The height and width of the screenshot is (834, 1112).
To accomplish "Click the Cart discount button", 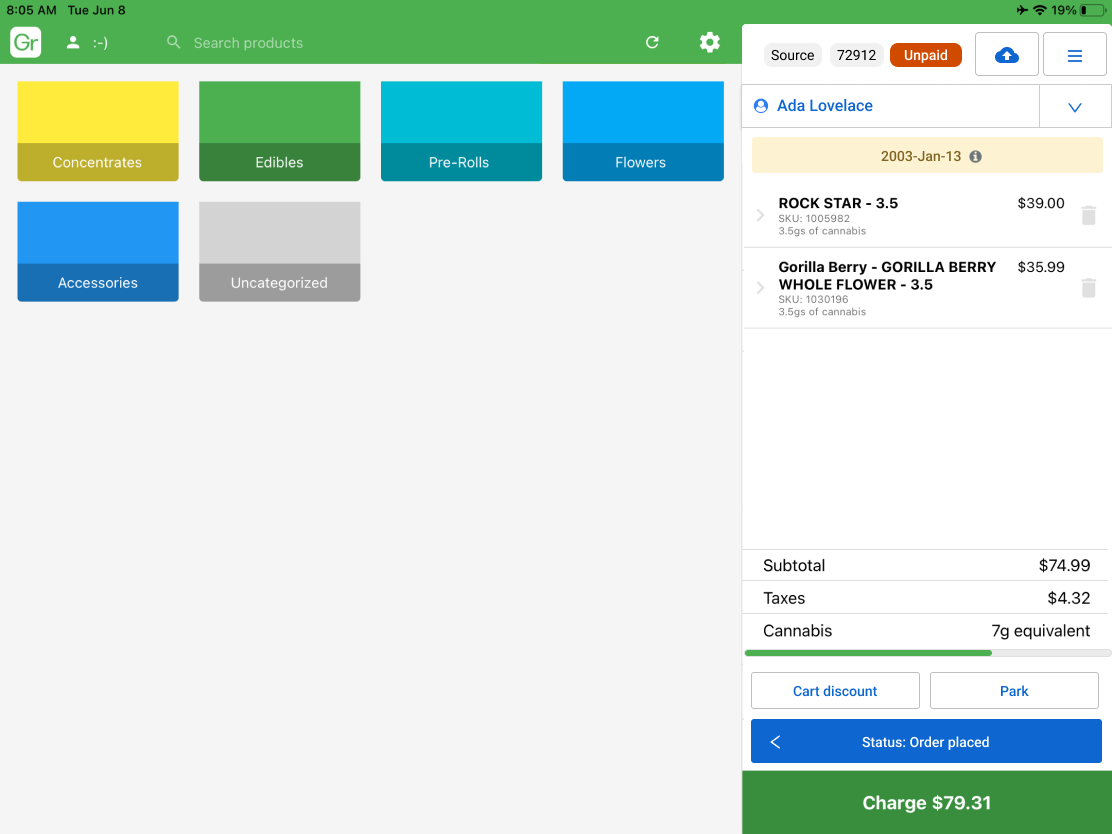I will [835, 691].
